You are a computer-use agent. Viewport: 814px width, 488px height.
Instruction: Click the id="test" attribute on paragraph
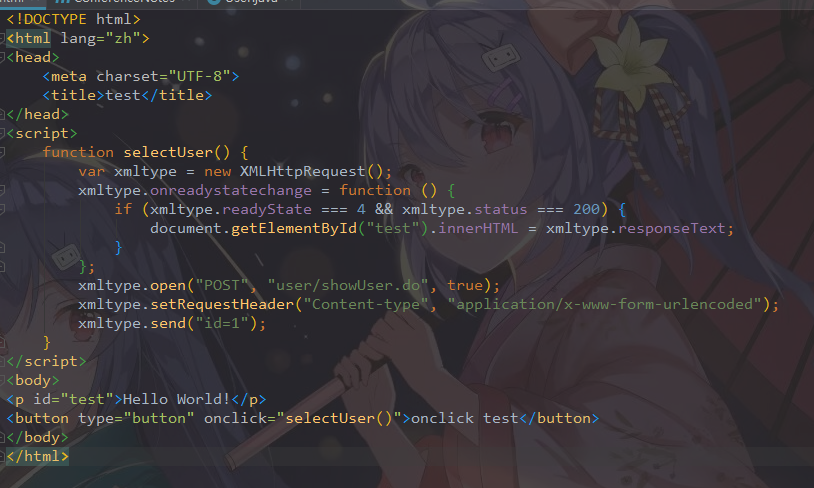tap(73, 400)
